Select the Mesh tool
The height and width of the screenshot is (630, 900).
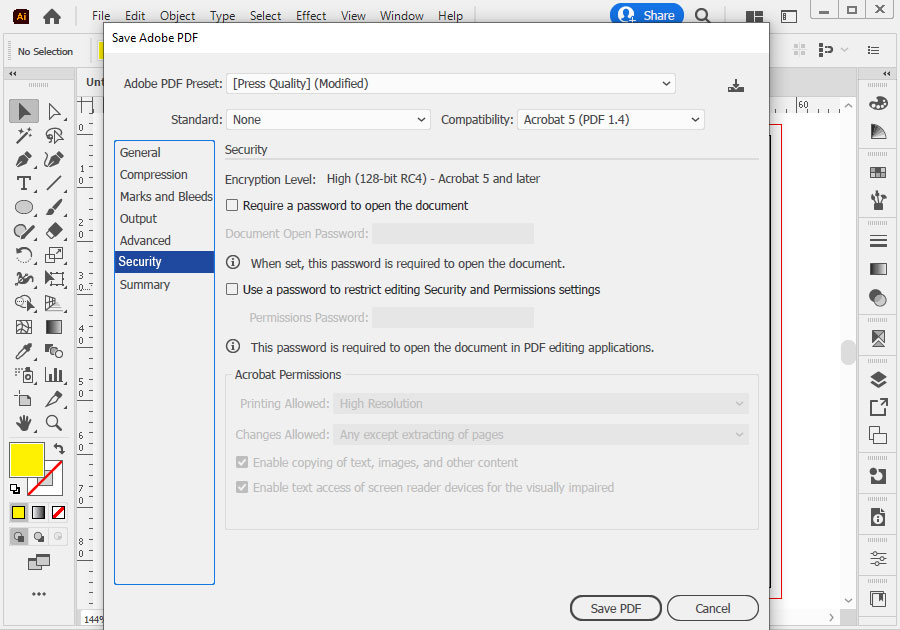[24, 327]
